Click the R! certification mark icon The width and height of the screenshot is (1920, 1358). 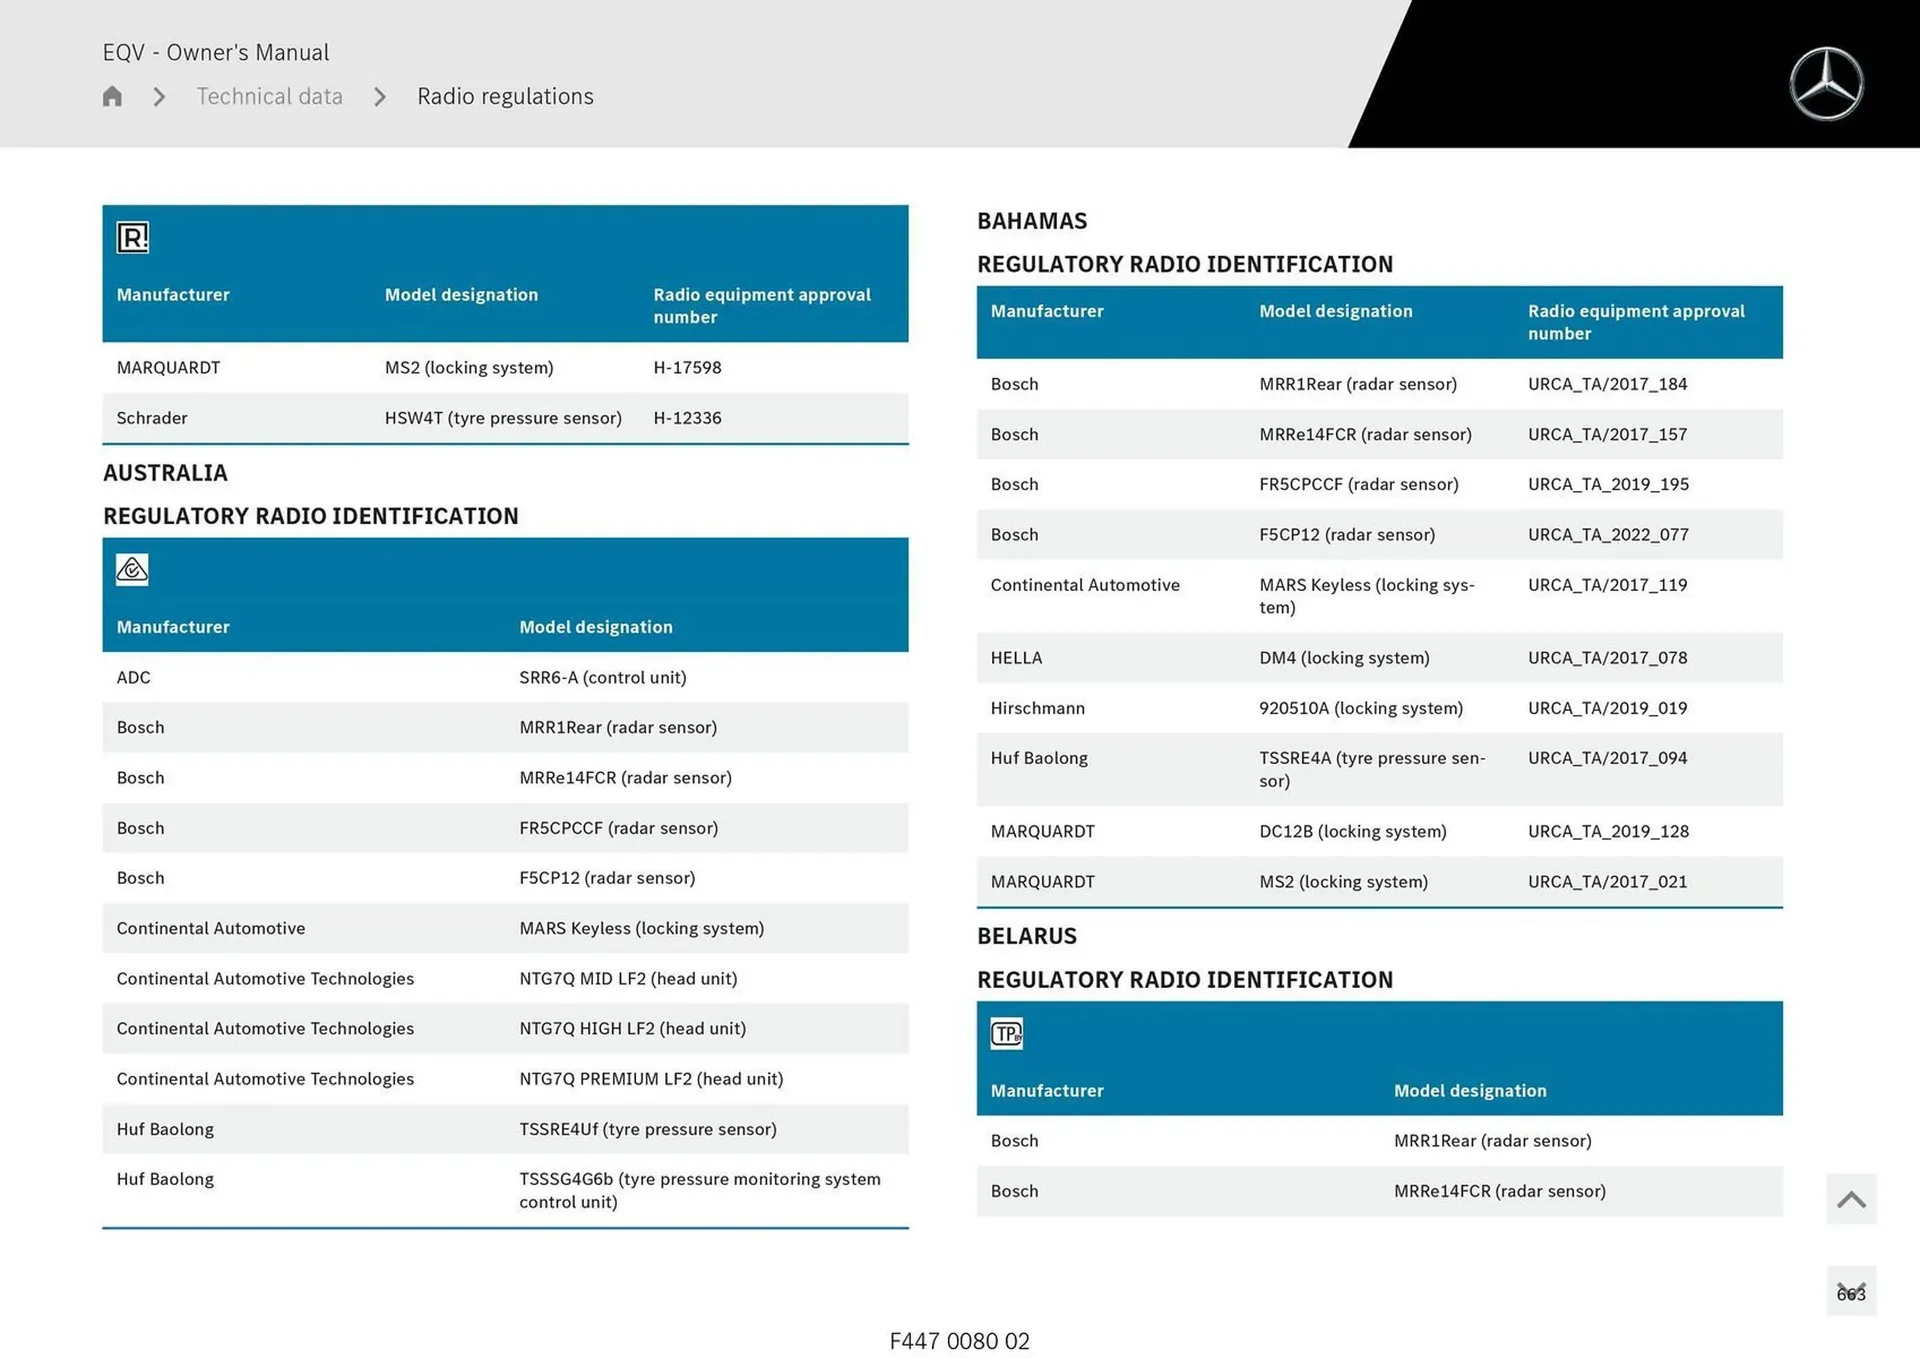click(x=133, y=238)
